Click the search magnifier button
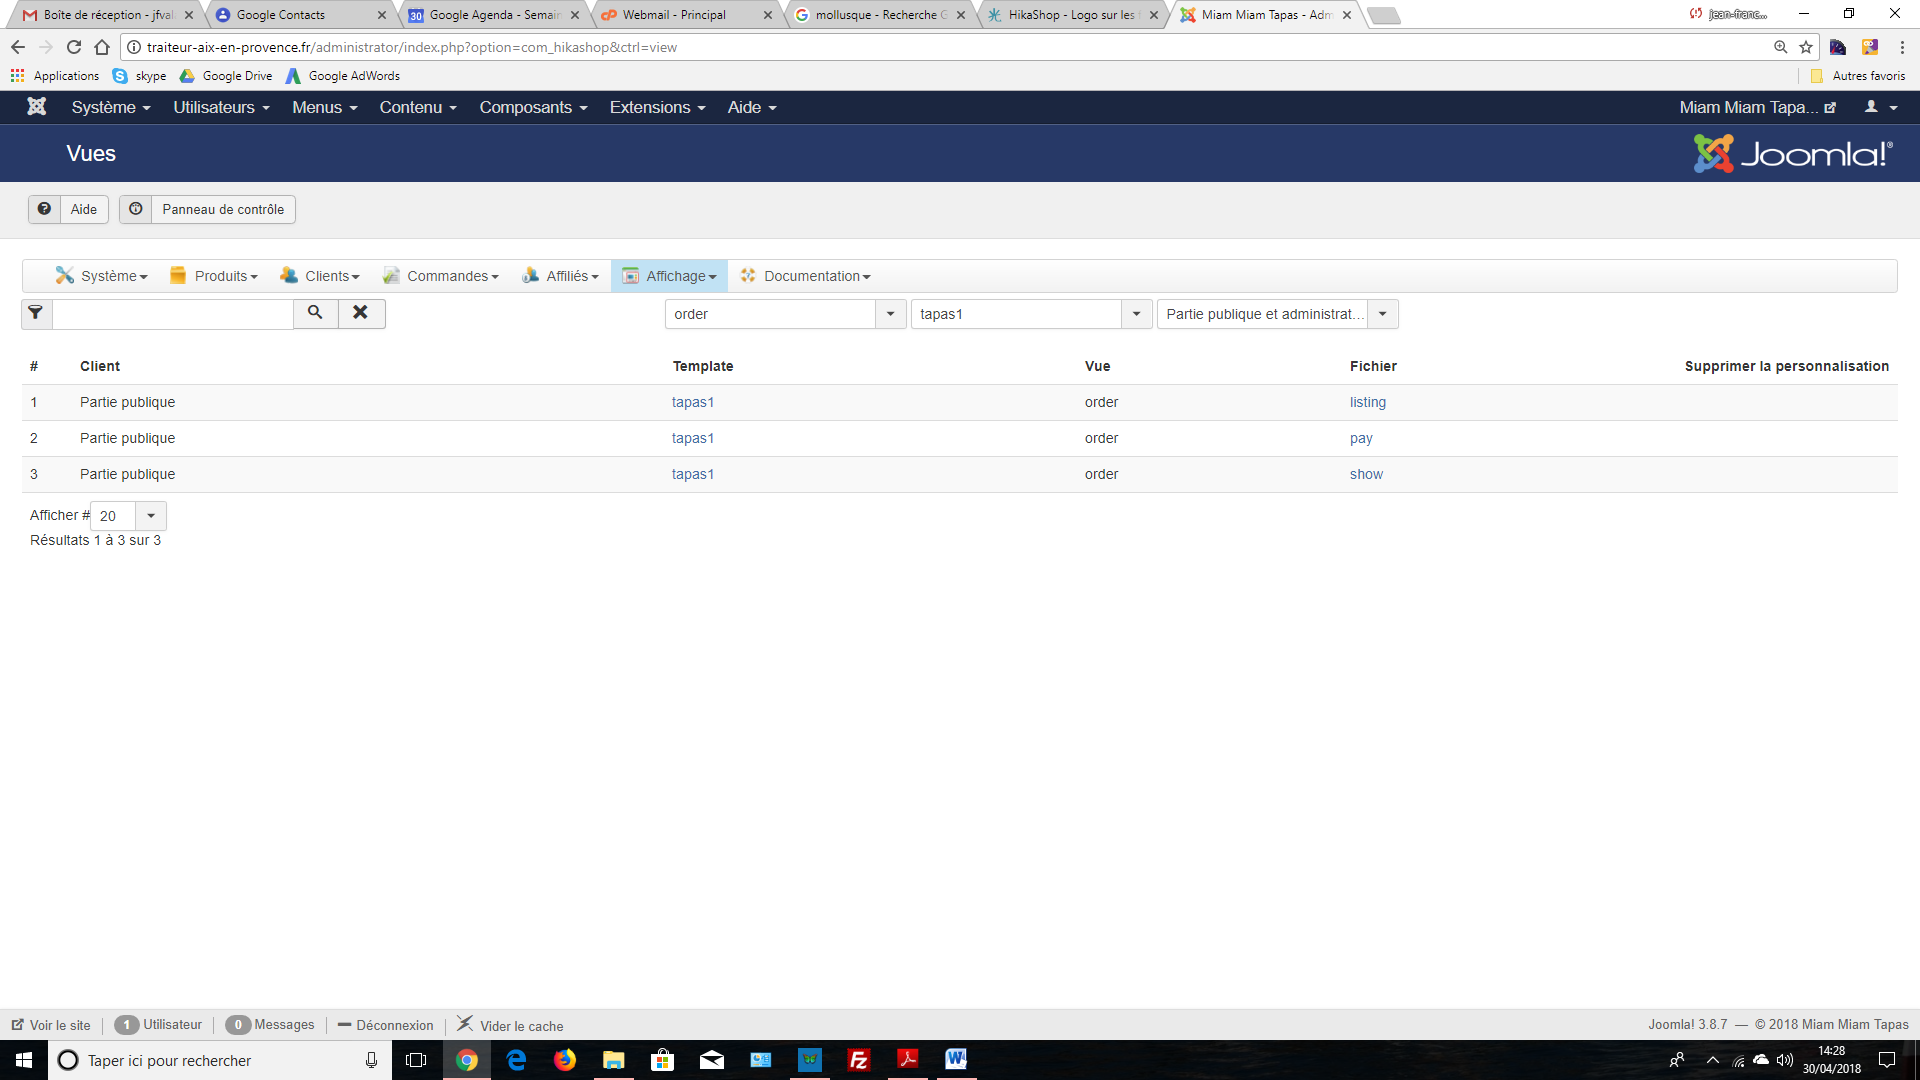This screenshot has width=1920, height=1080. [x=315, y=313]
